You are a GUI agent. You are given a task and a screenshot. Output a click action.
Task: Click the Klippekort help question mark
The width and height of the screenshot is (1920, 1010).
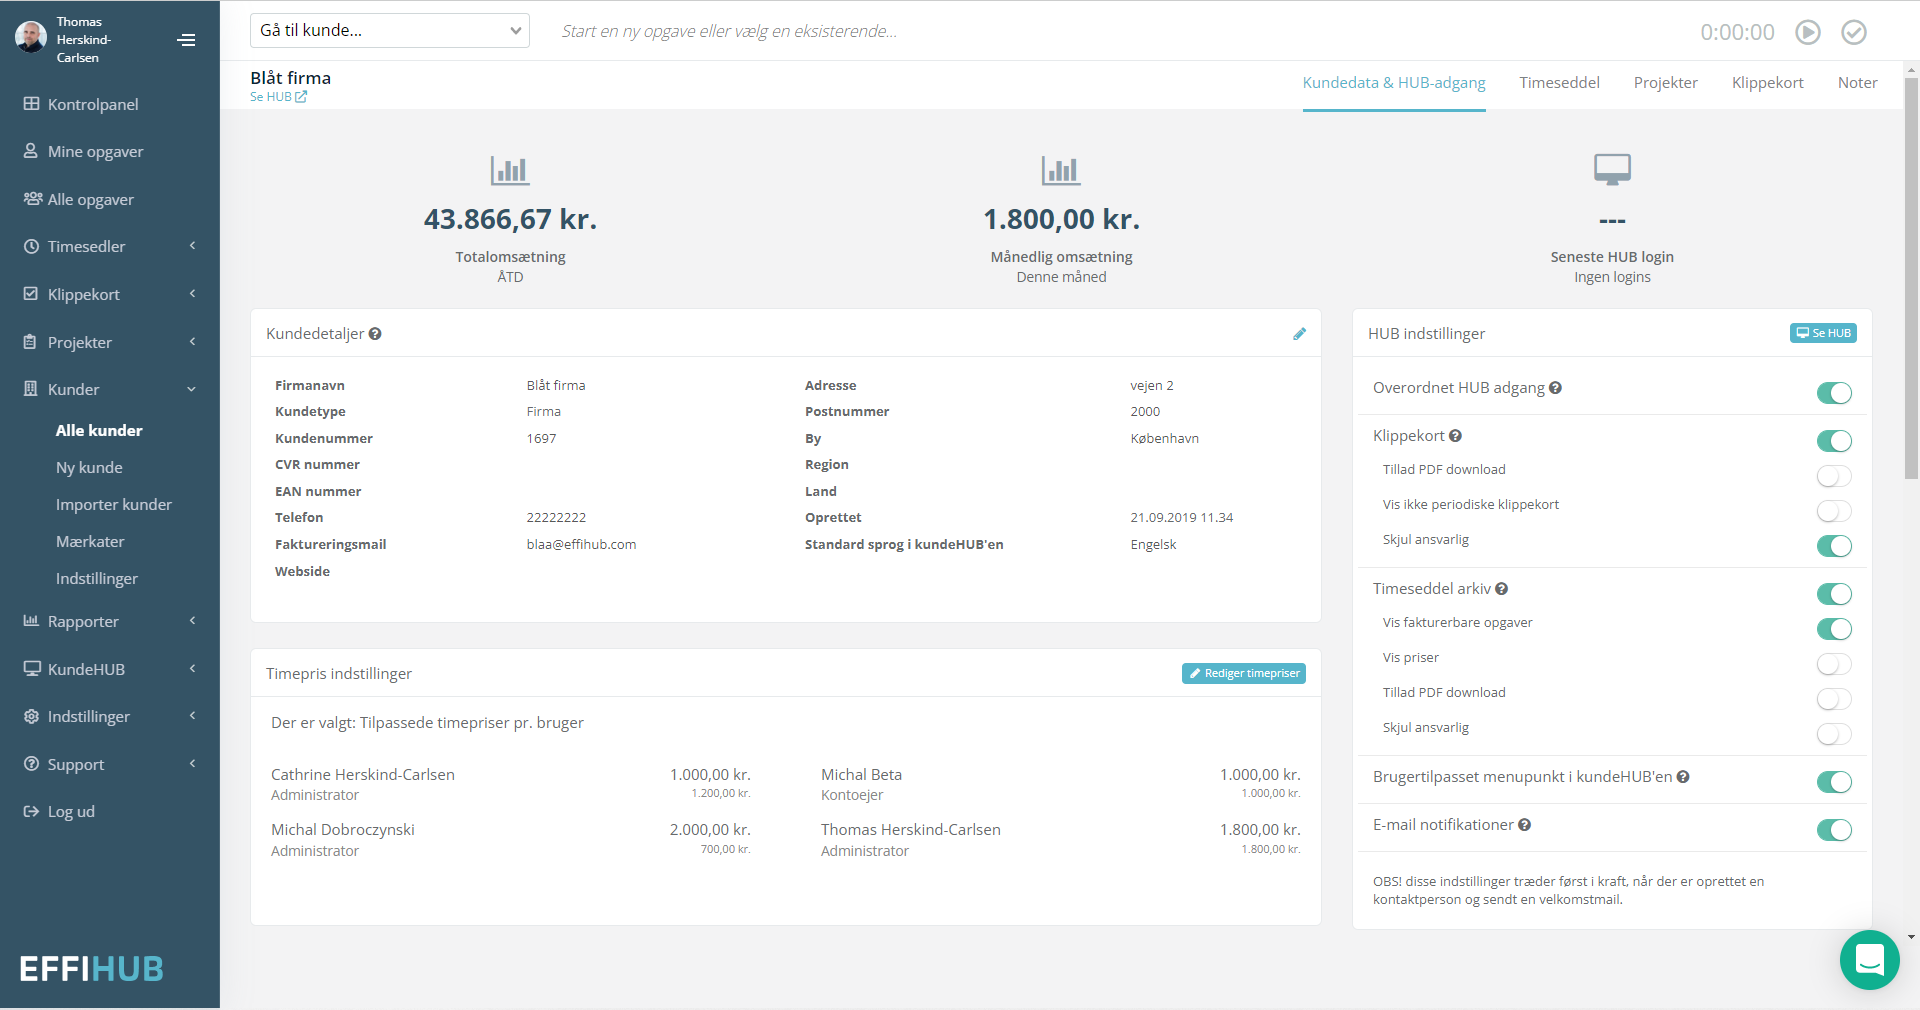(1457, 435)
